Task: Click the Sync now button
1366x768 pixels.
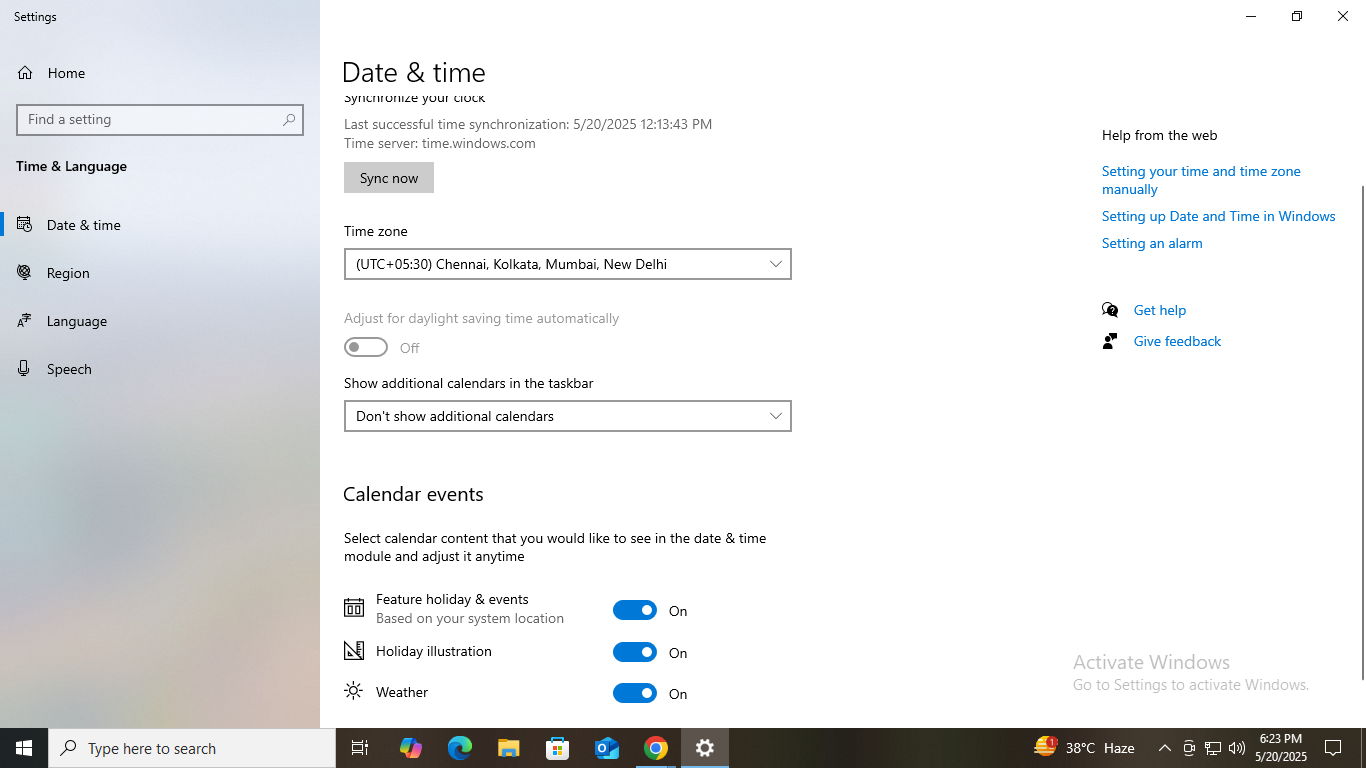Action: 389,178
